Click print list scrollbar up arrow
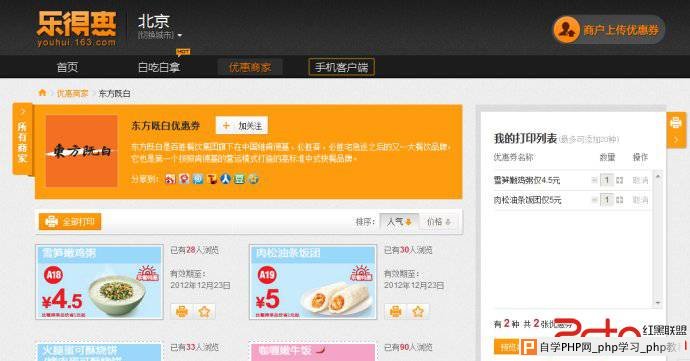690x361 pixels. tap(658, 176)
